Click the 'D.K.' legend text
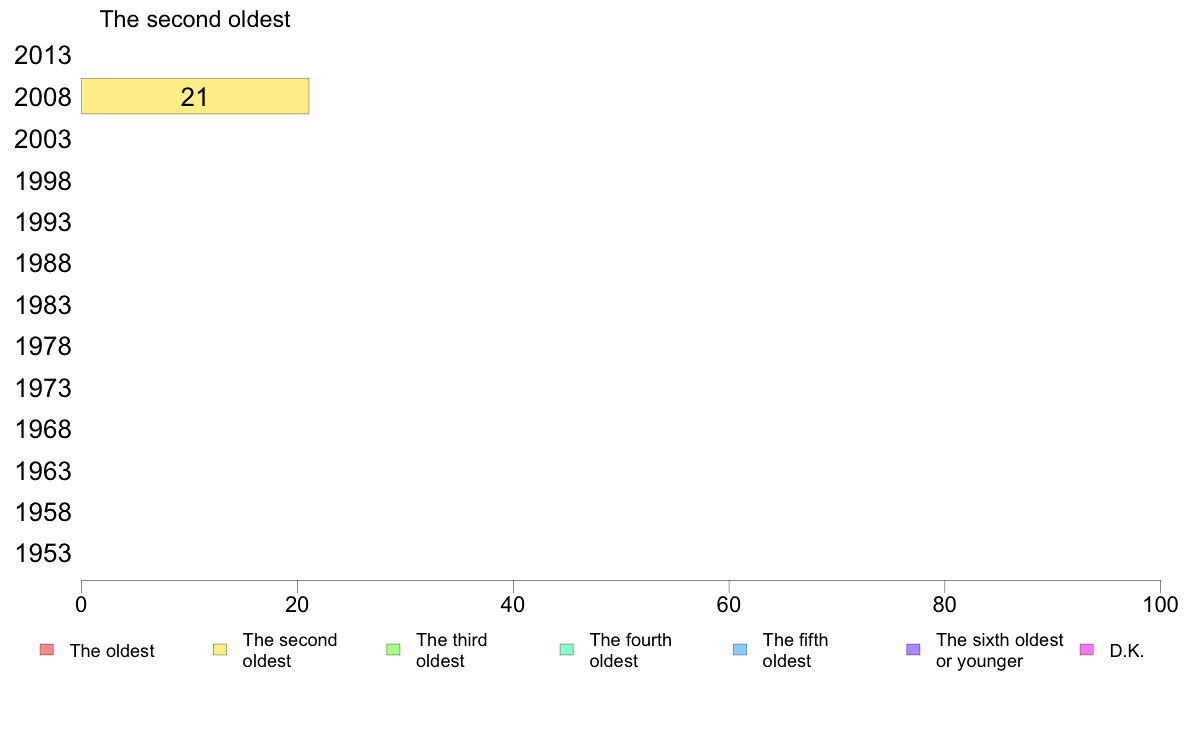Viewport: 1188px width, 736px height. click(1126, 651)
